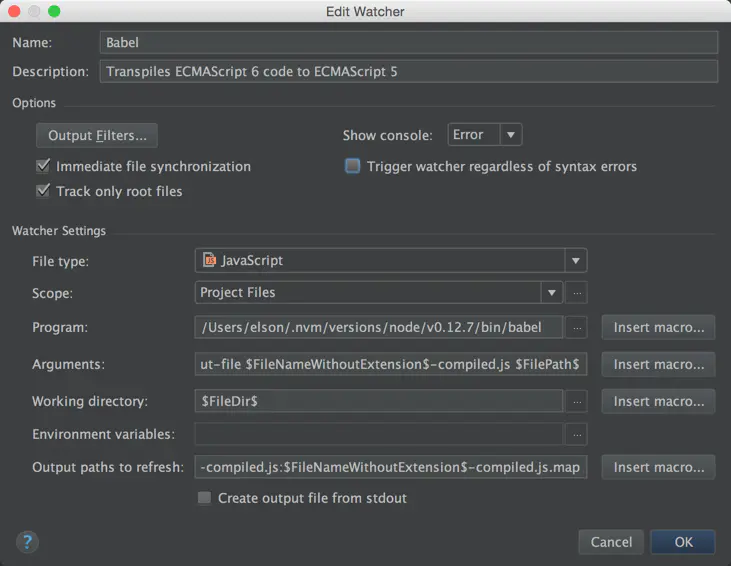Open the Show console dropdown
The image size is (731, 566).
(510, 135)
